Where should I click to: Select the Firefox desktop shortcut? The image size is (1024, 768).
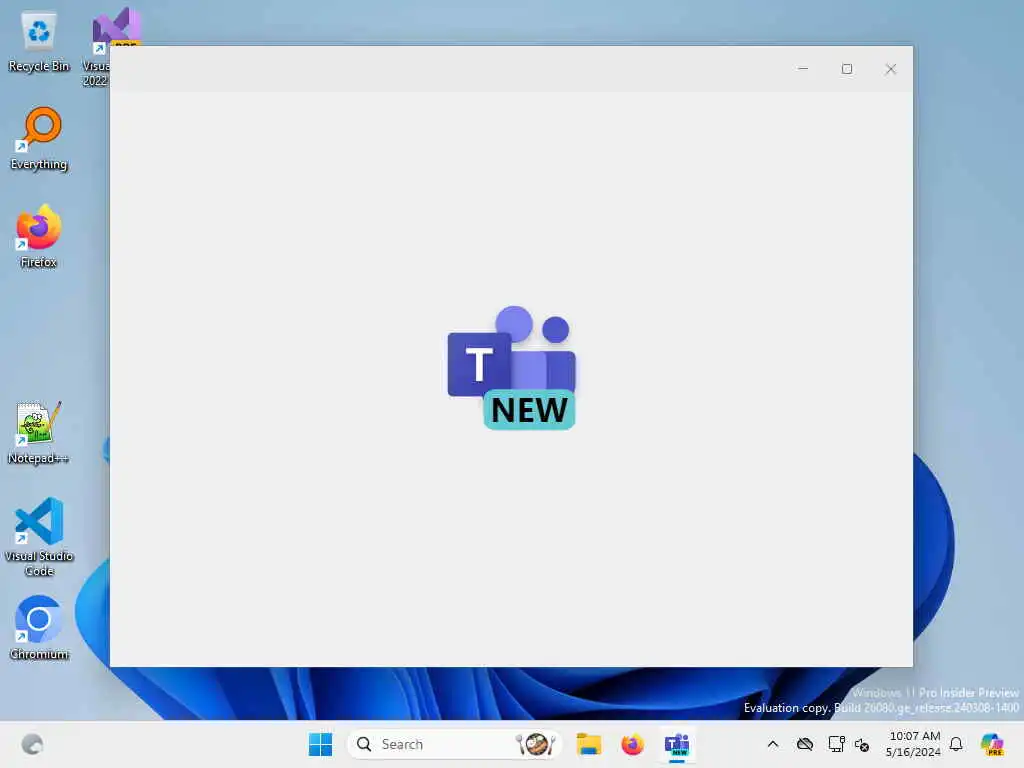pyautogui.click(x=39, y=236)
